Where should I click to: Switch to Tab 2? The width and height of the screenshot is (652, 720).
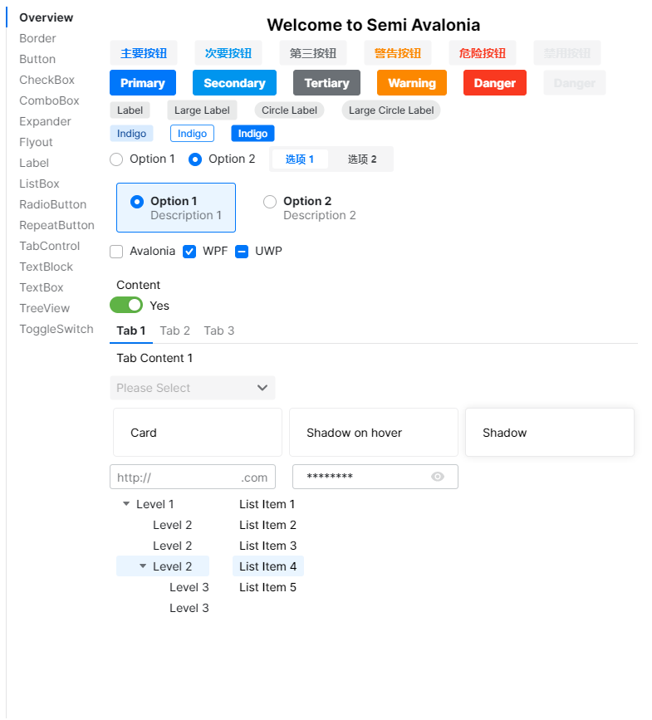[x=175, y=331]
